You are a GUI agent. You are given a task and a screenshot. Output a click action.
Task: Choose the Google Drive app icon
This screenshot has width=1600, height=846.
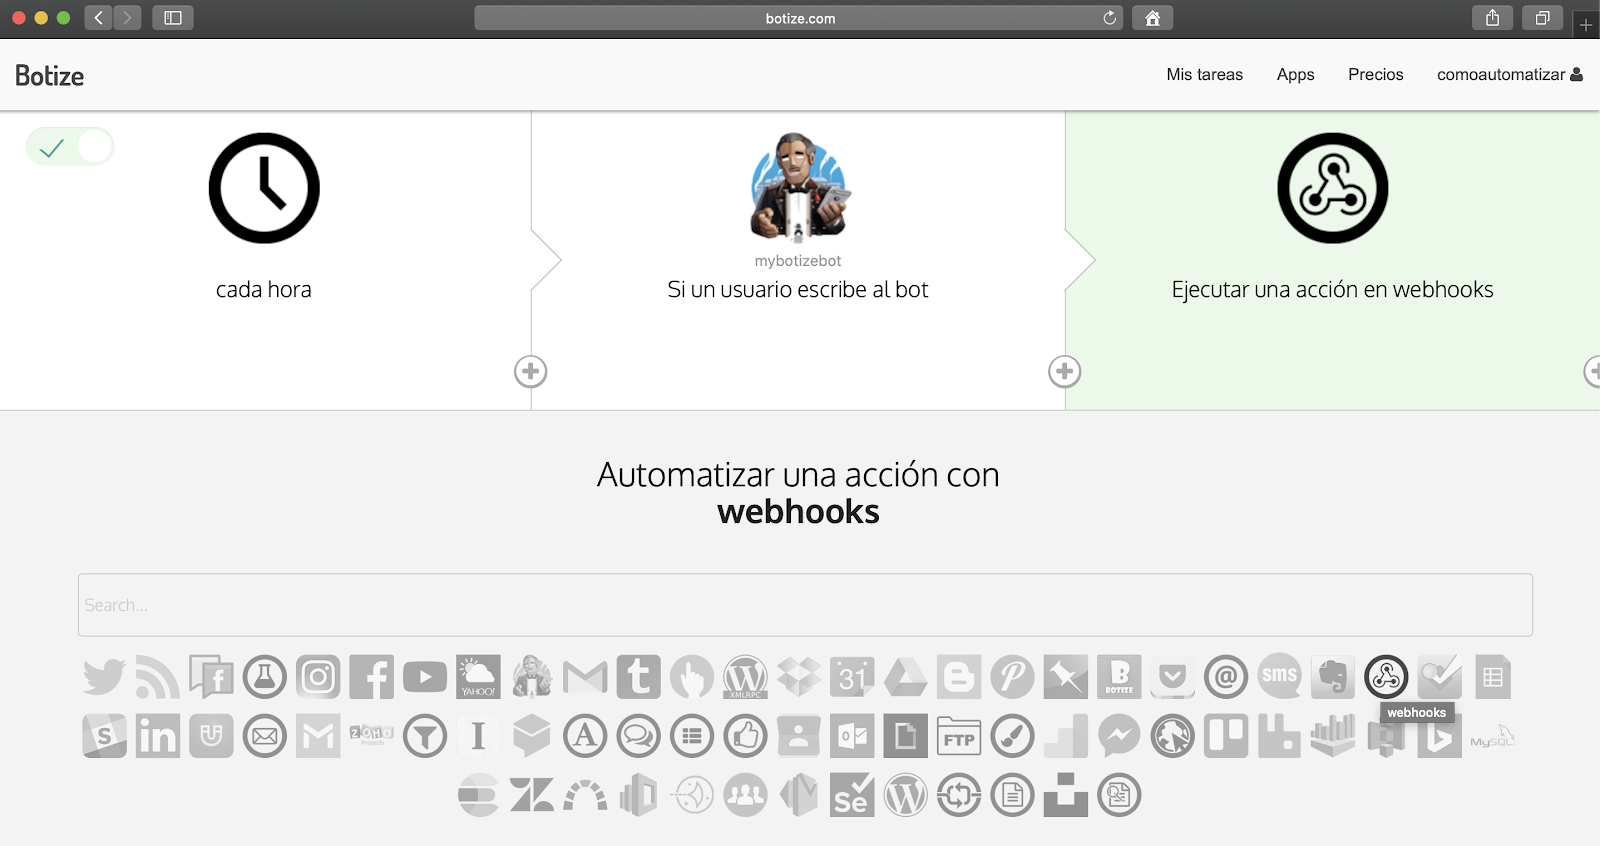(905, 677)
